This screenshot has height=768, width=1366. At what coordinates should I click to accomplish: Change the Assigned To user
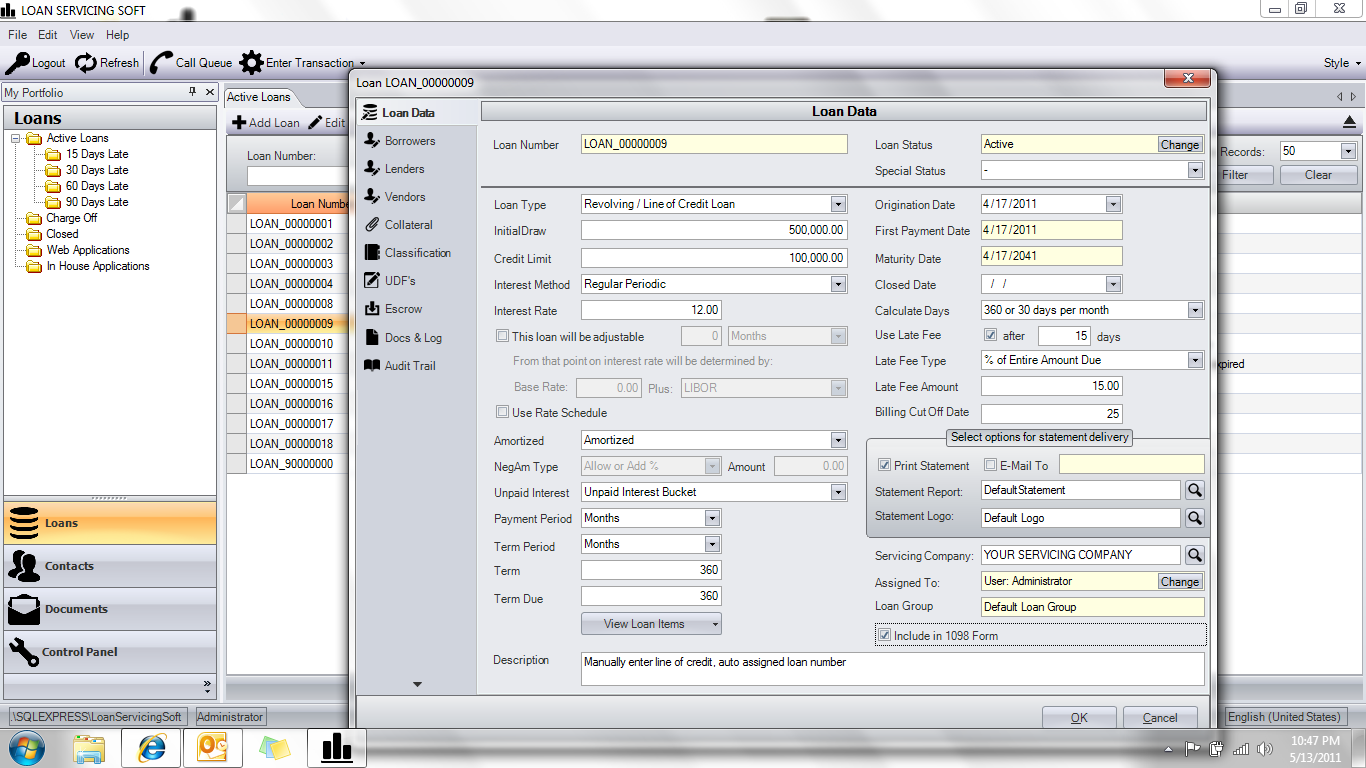point(1180,582)
